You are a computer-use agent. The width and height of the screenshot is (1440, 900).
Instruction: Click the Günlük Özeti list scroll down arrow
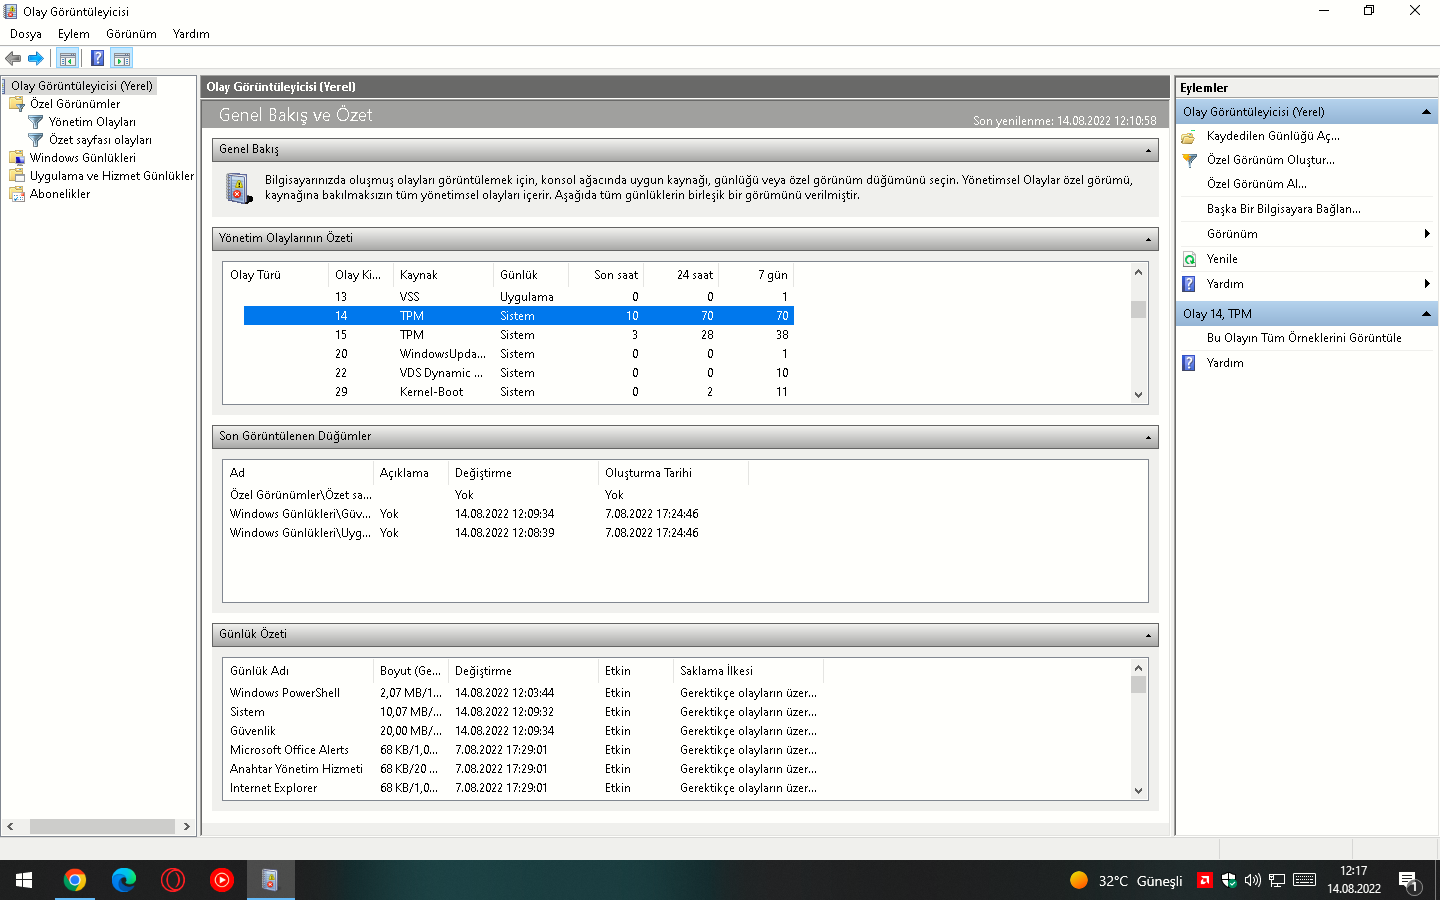1138,791
